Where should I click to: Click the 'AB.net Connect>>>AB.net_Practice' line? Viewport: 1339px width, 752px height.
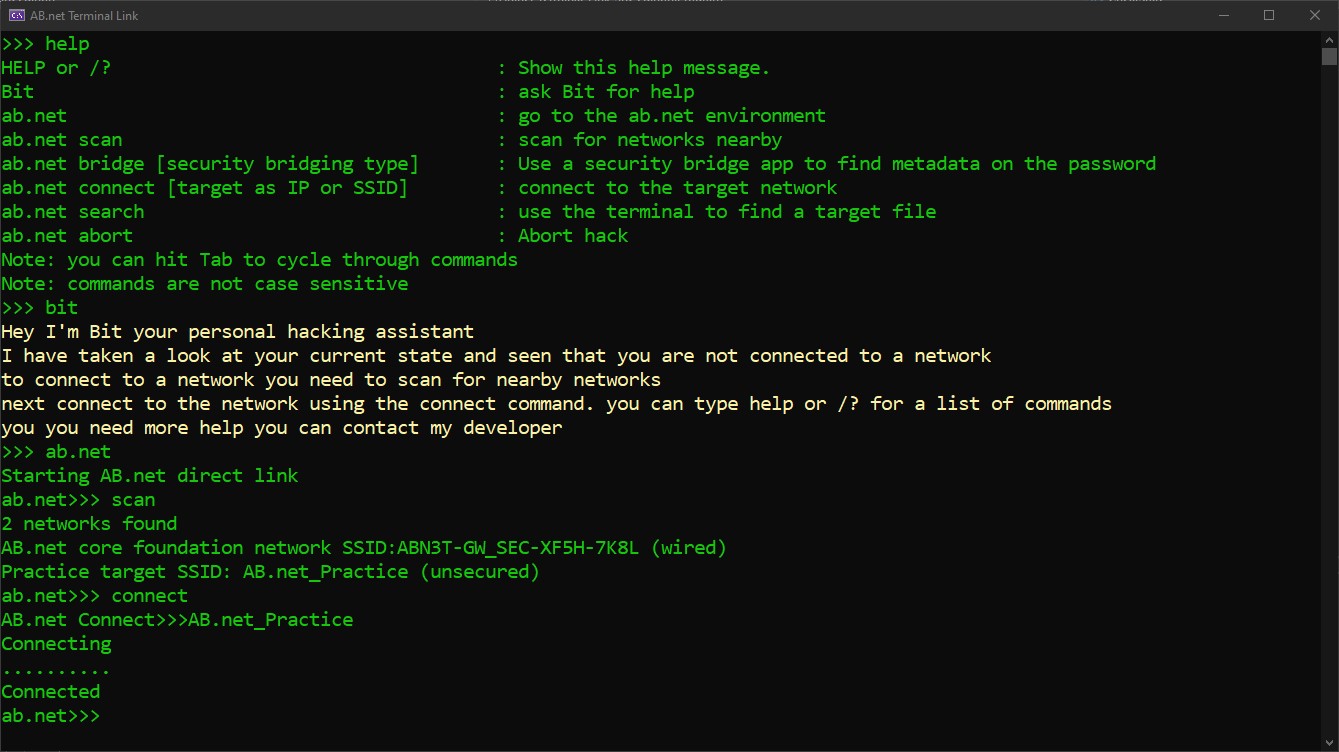click(177, 620)
